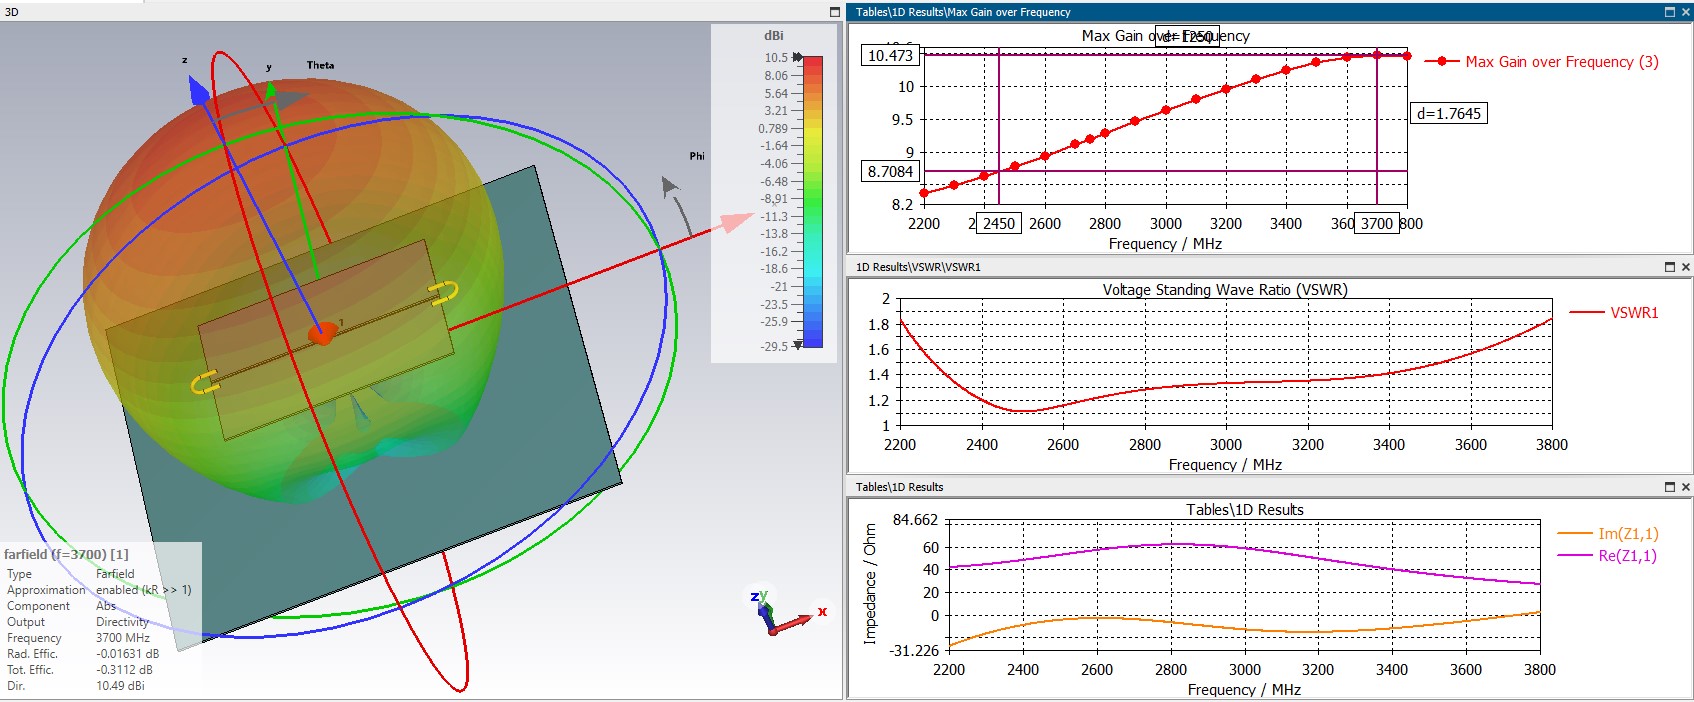Viewport: 1694px width, 702px height.
Task: Click the 8.7084 gain marker value box
Action: 890,171
